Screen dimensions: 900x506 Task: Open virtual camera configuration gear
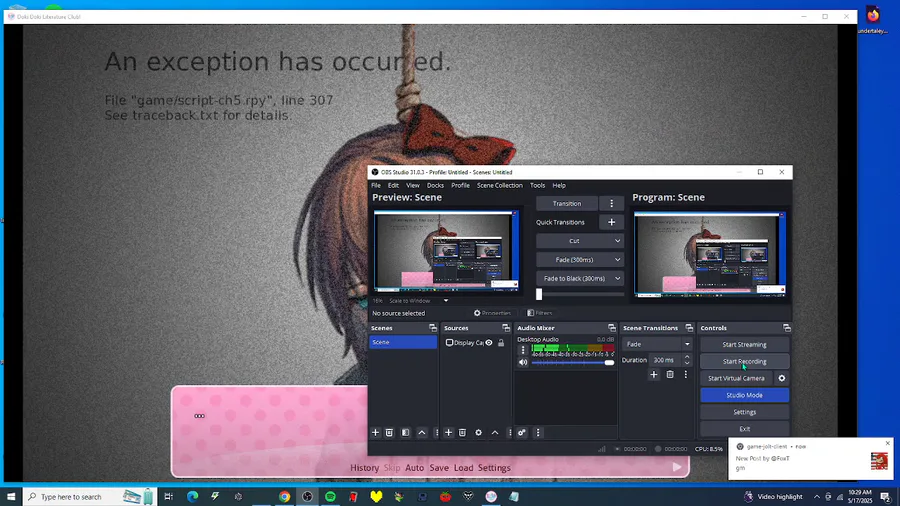(782, 378)
